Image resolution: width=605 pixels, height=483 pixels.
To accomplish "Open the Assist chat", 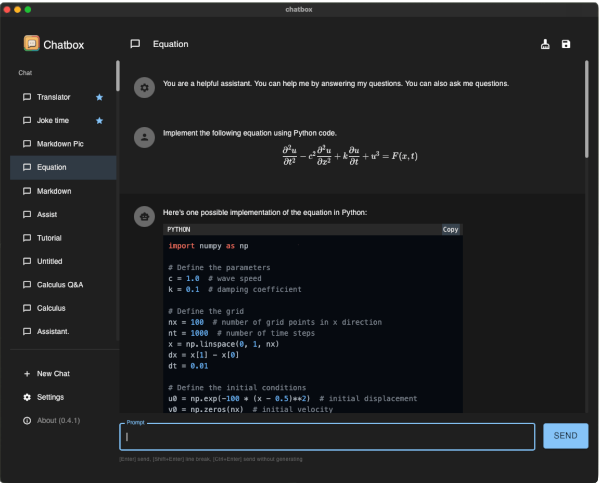I will point(63,215).
